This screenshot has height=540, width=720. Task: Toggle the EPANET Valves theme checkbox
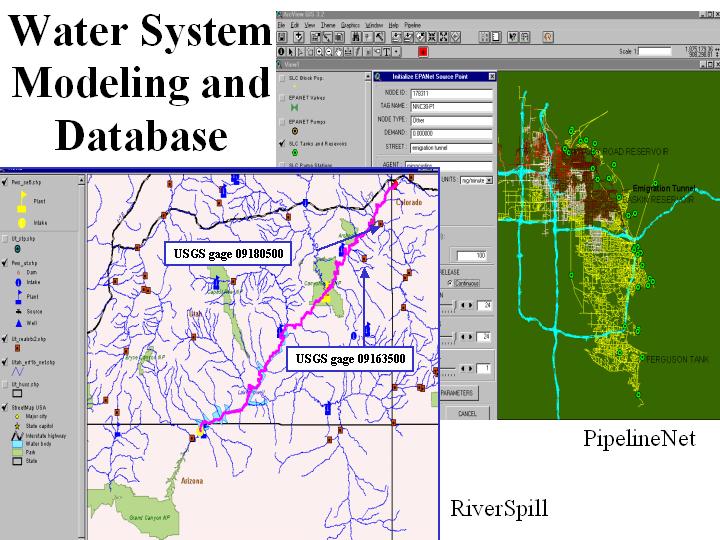click(x=282, y=98)
